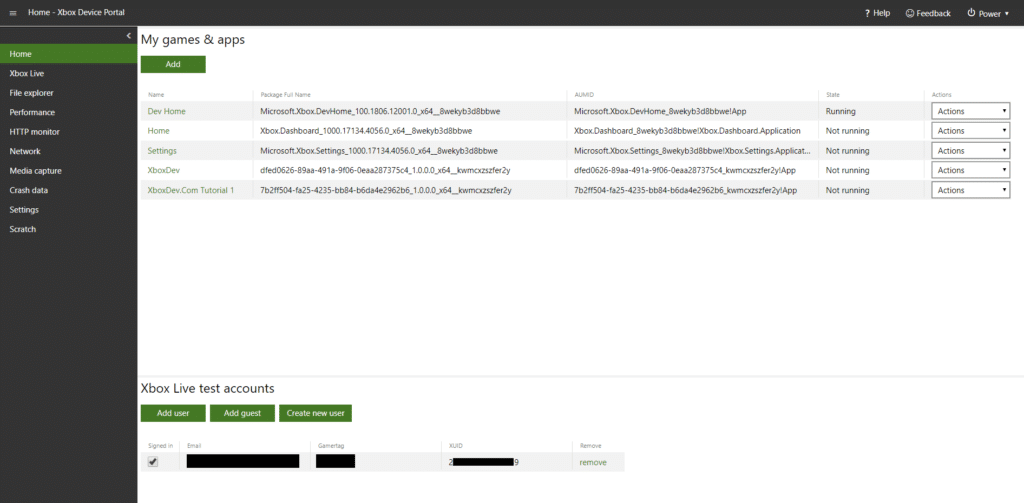Open the Dev Home app link
This screenshot has height=503, width=1024.
coord(167,111)
